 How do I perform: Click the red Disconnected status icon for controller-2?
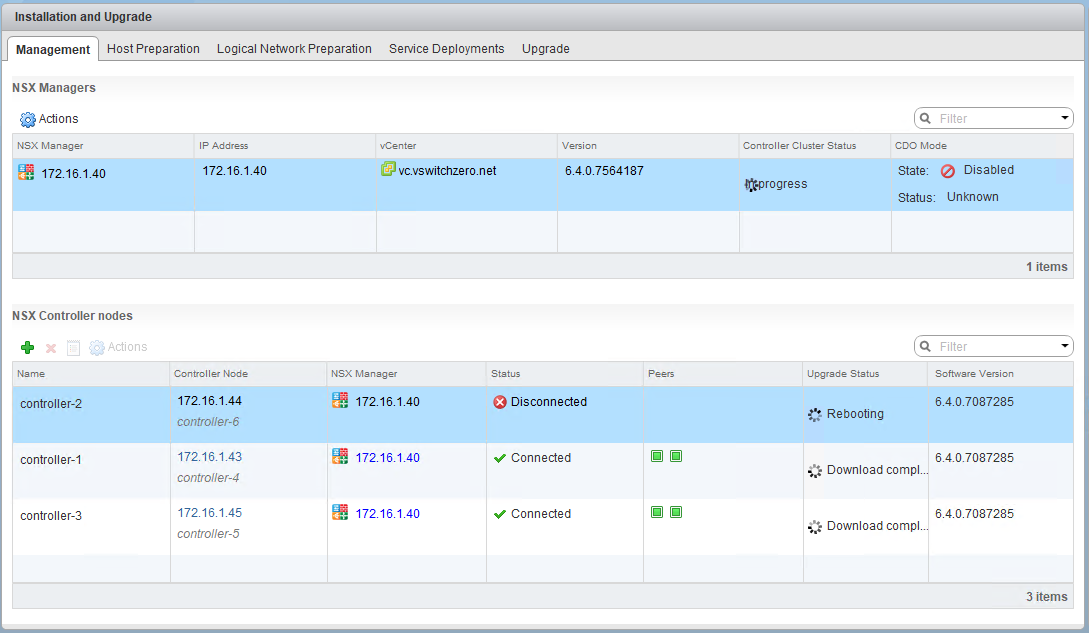(500, 402)
